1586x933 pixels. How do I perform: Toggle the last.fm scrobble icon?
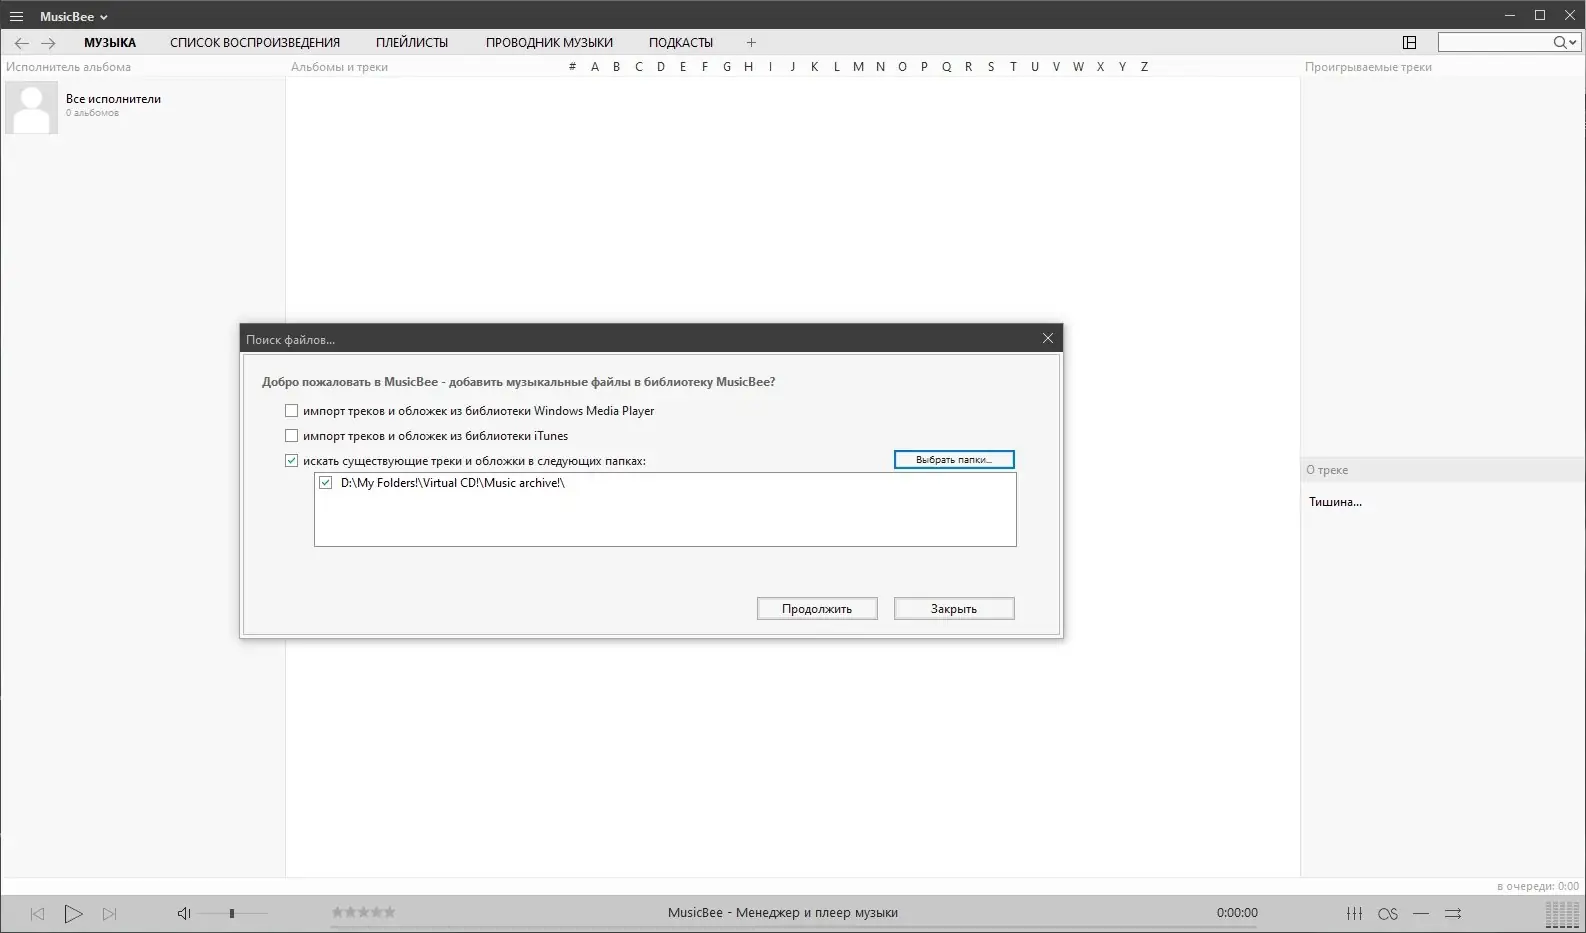pos(1388,914)
